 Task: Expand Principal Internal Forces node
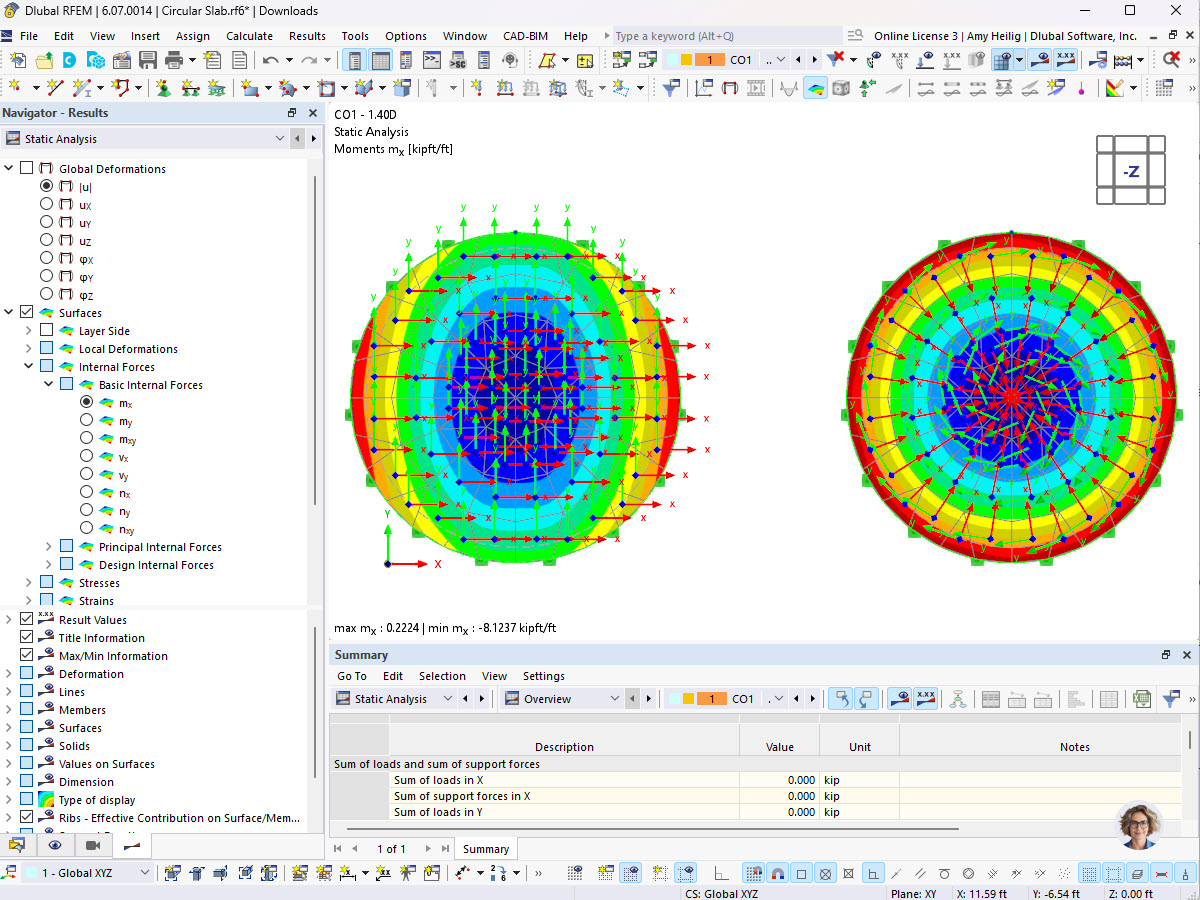point(48,547)
